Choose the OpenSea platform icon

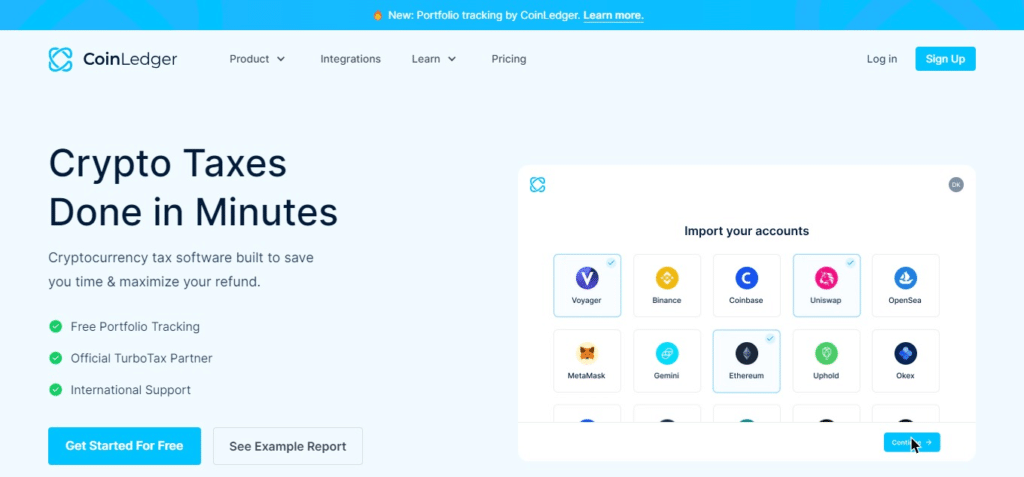tap(905, 279)
